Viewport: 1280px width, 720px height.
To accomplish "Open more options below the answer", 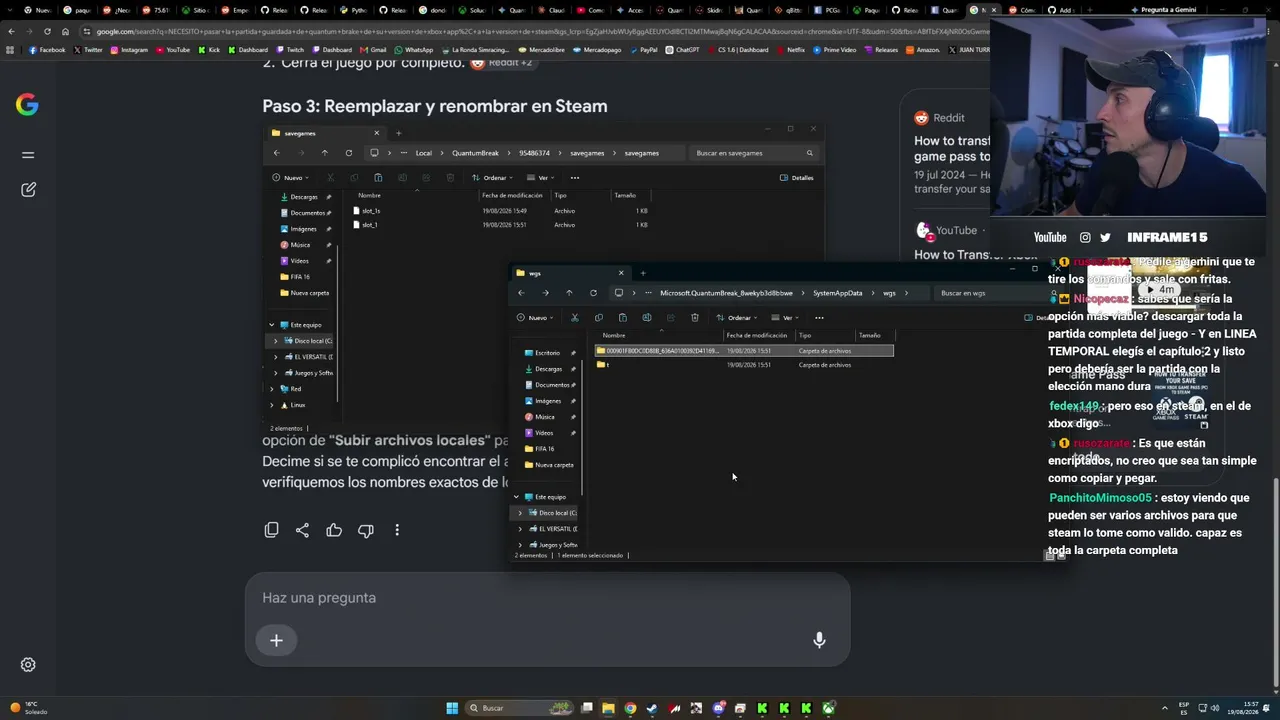I will coord(397,530).
